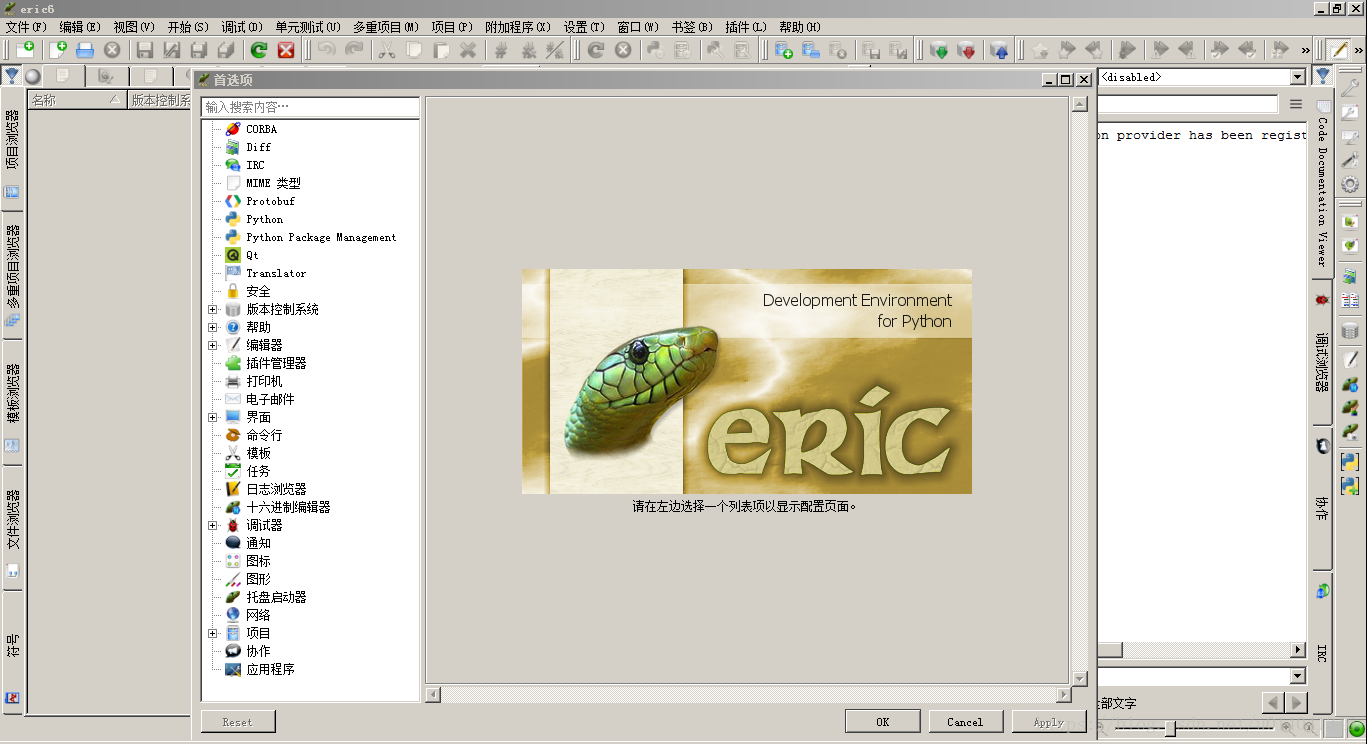Click the Cancel button
This screenshot has height=744, width=1367.
pyautogui.click(x=965, y=722)
